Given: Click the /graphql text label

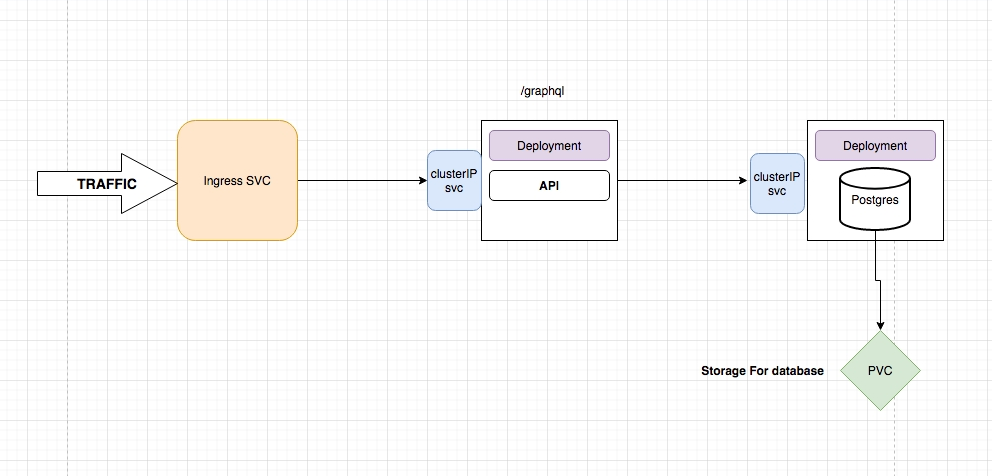Looking at the screenshot, I should [x=542, y=91].
